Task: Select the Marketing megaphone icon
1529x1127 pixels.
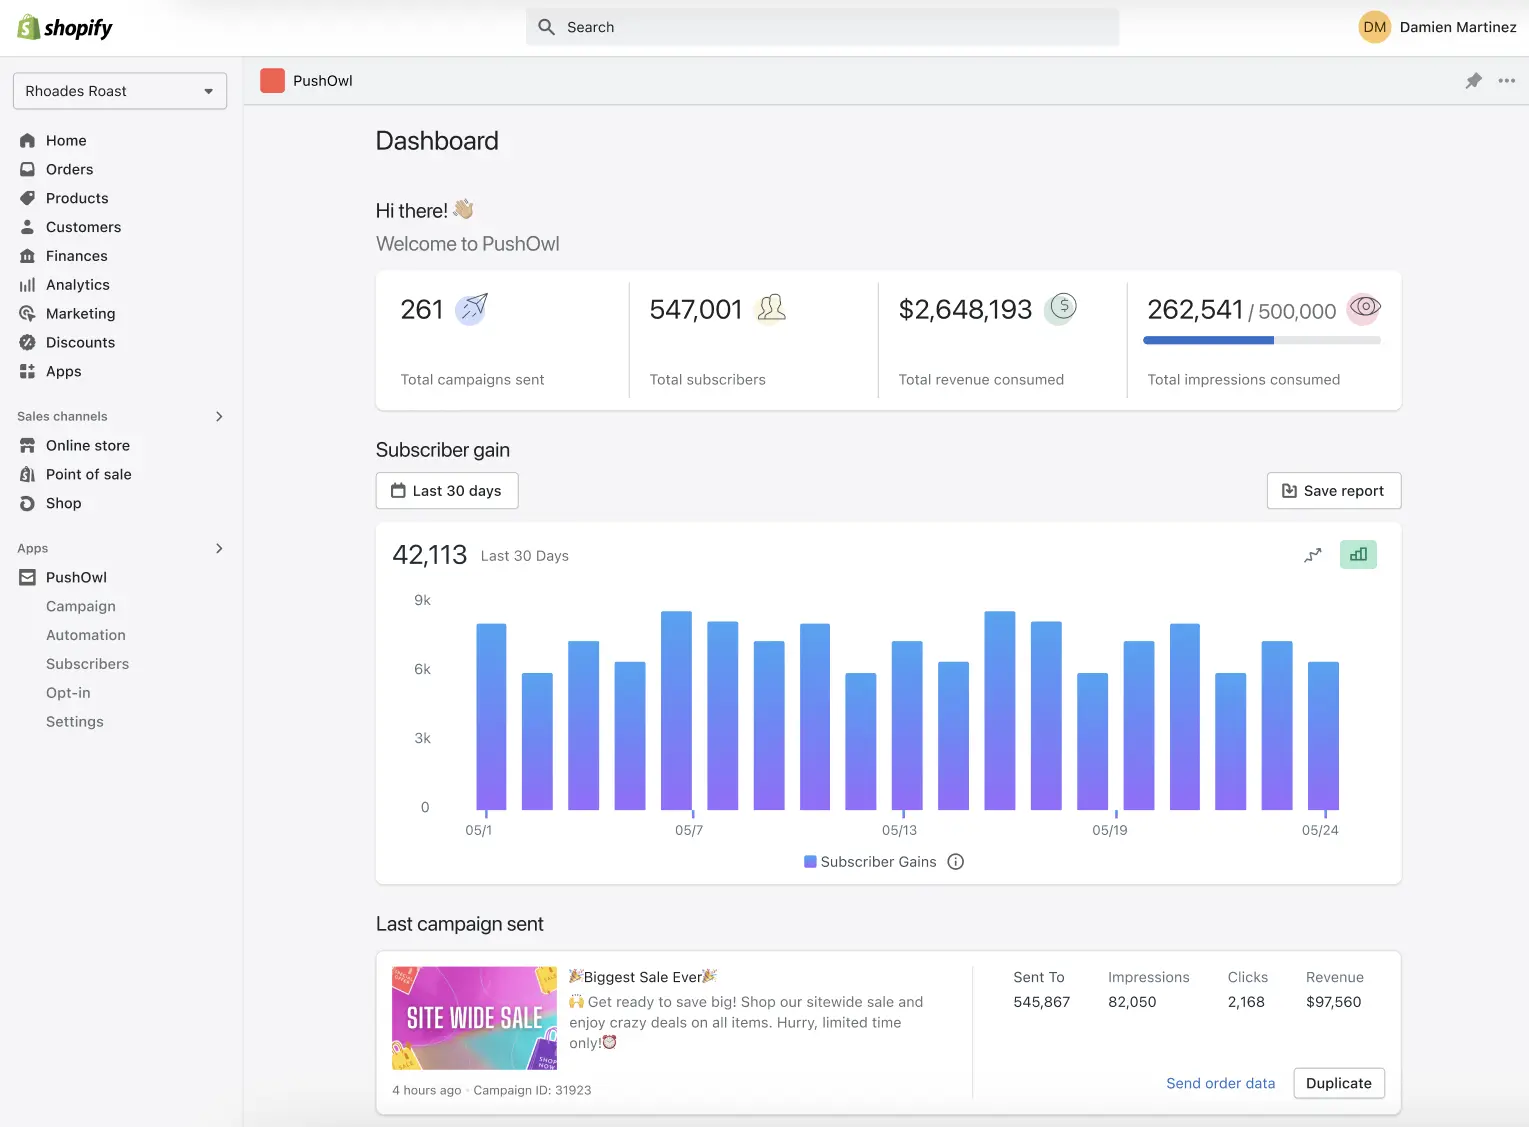Action: tap(27, 313)
